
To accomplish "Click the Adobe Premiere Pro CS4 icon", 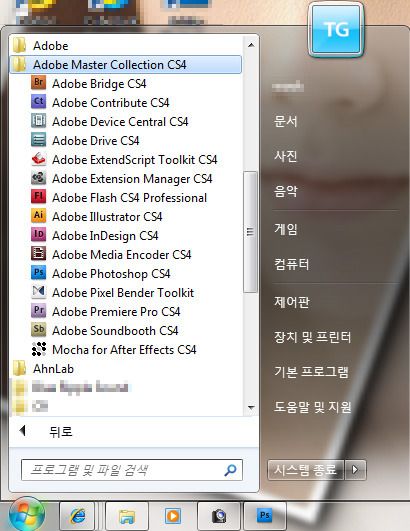I will [38, 310].
